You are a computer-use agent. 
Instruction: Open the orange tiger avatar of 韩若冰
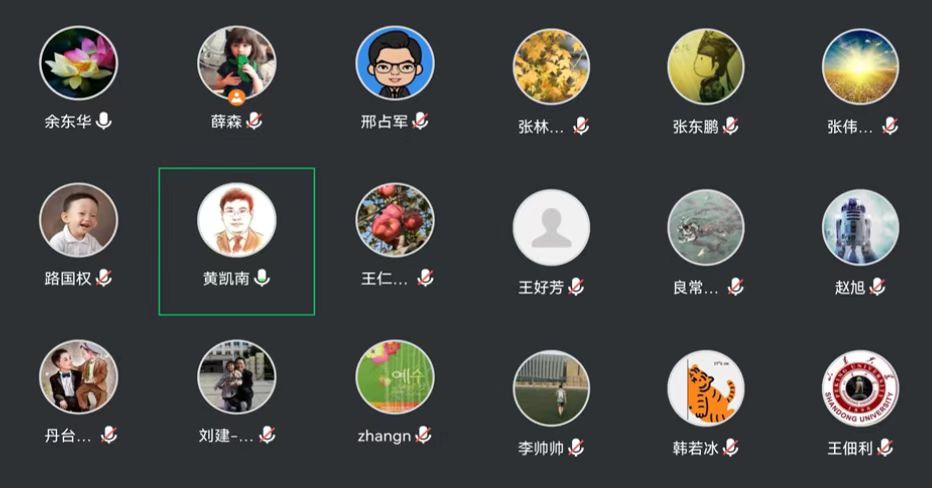point(706,388)
